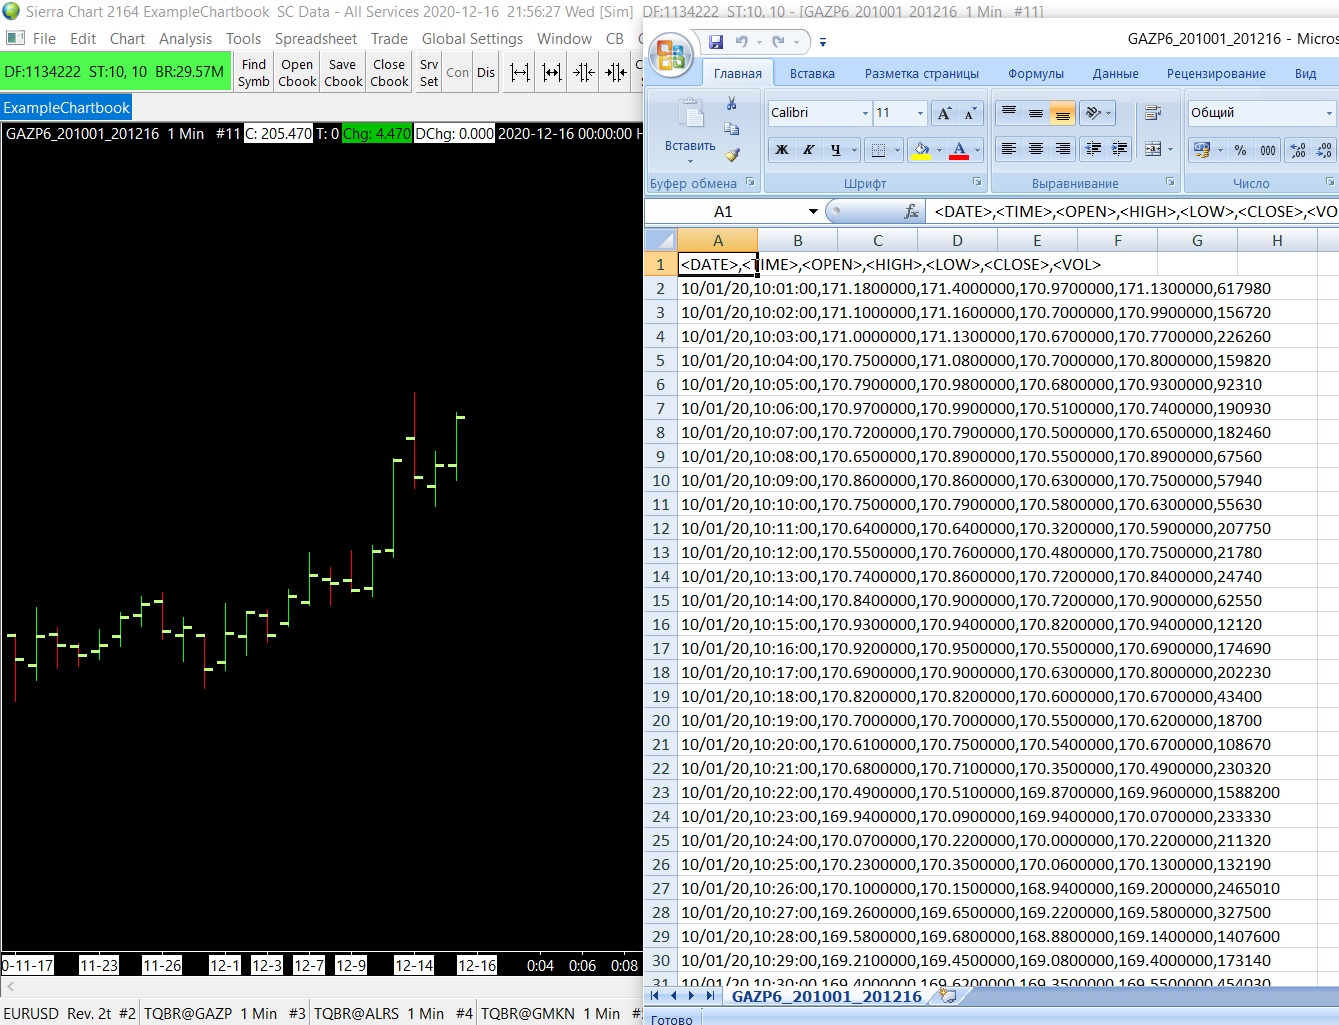
Task: Select the GAZP6_201001_201216 sheet tab
Action: 827,996
